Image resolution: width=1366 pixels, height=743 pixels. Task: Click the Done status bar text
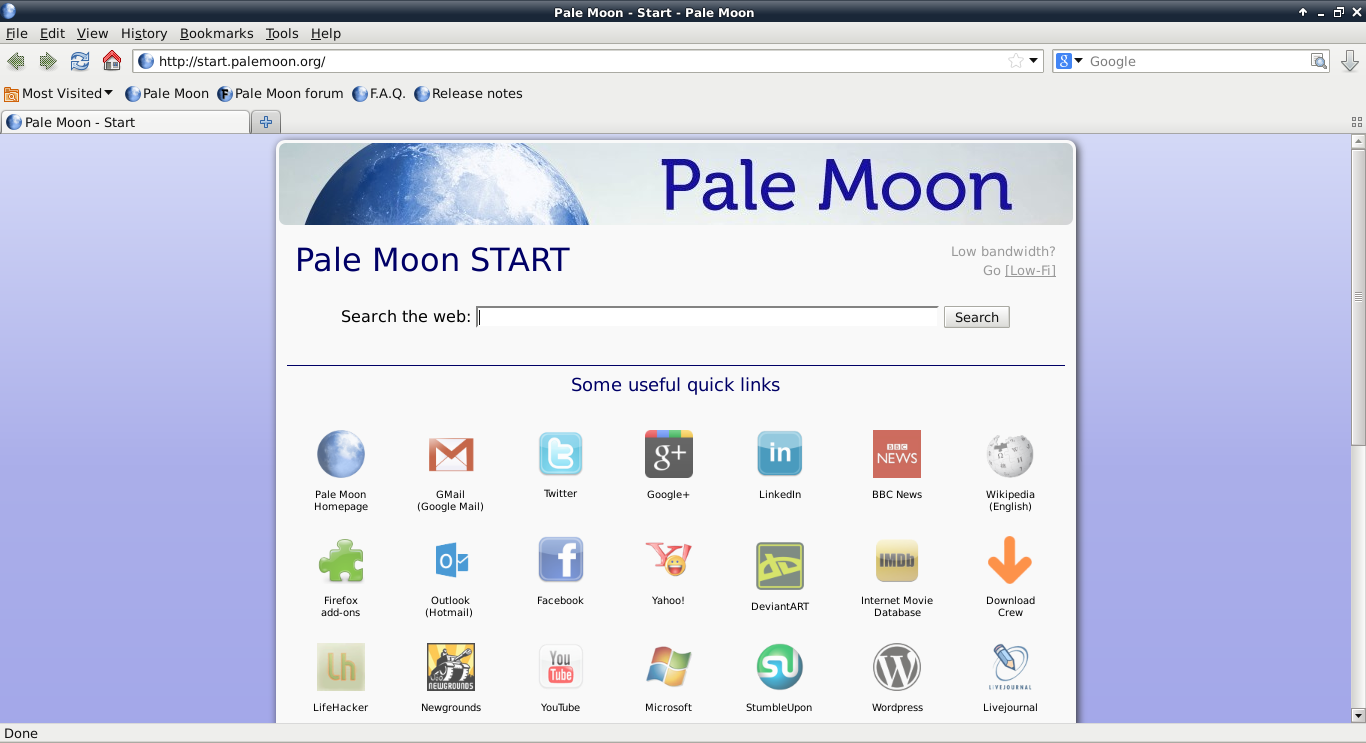(x=21, y=733)
